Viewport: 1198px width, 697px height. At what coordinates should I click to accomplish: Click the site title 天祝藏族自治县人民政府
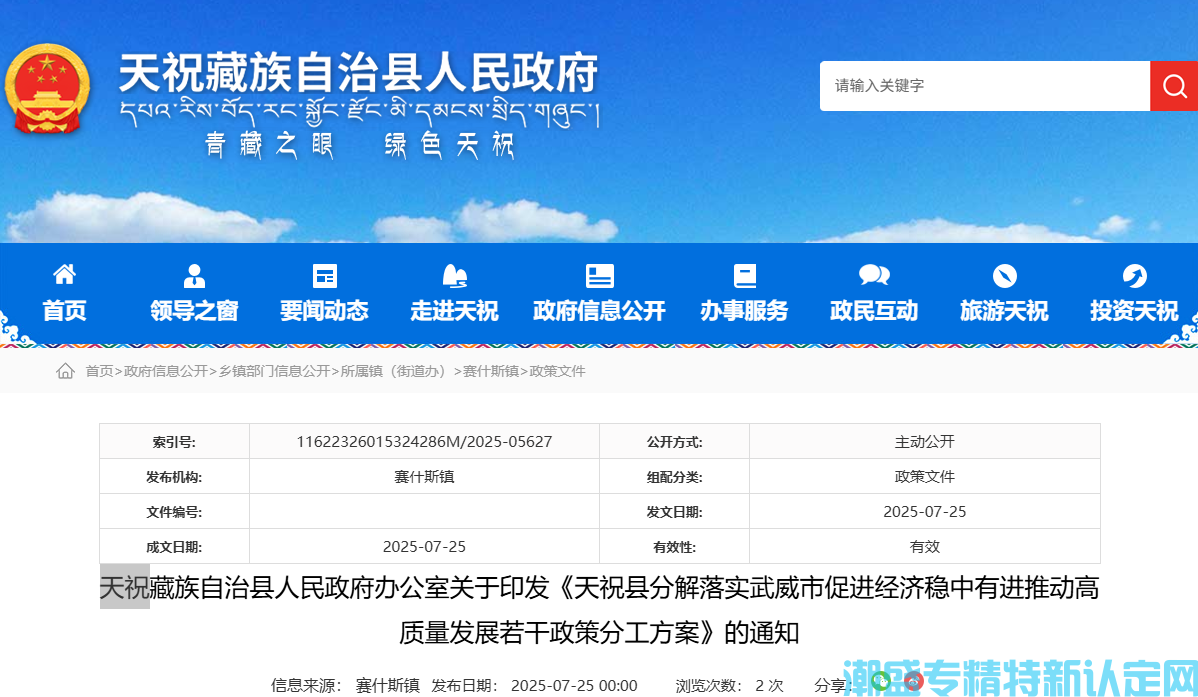click(x=358, y=73)
